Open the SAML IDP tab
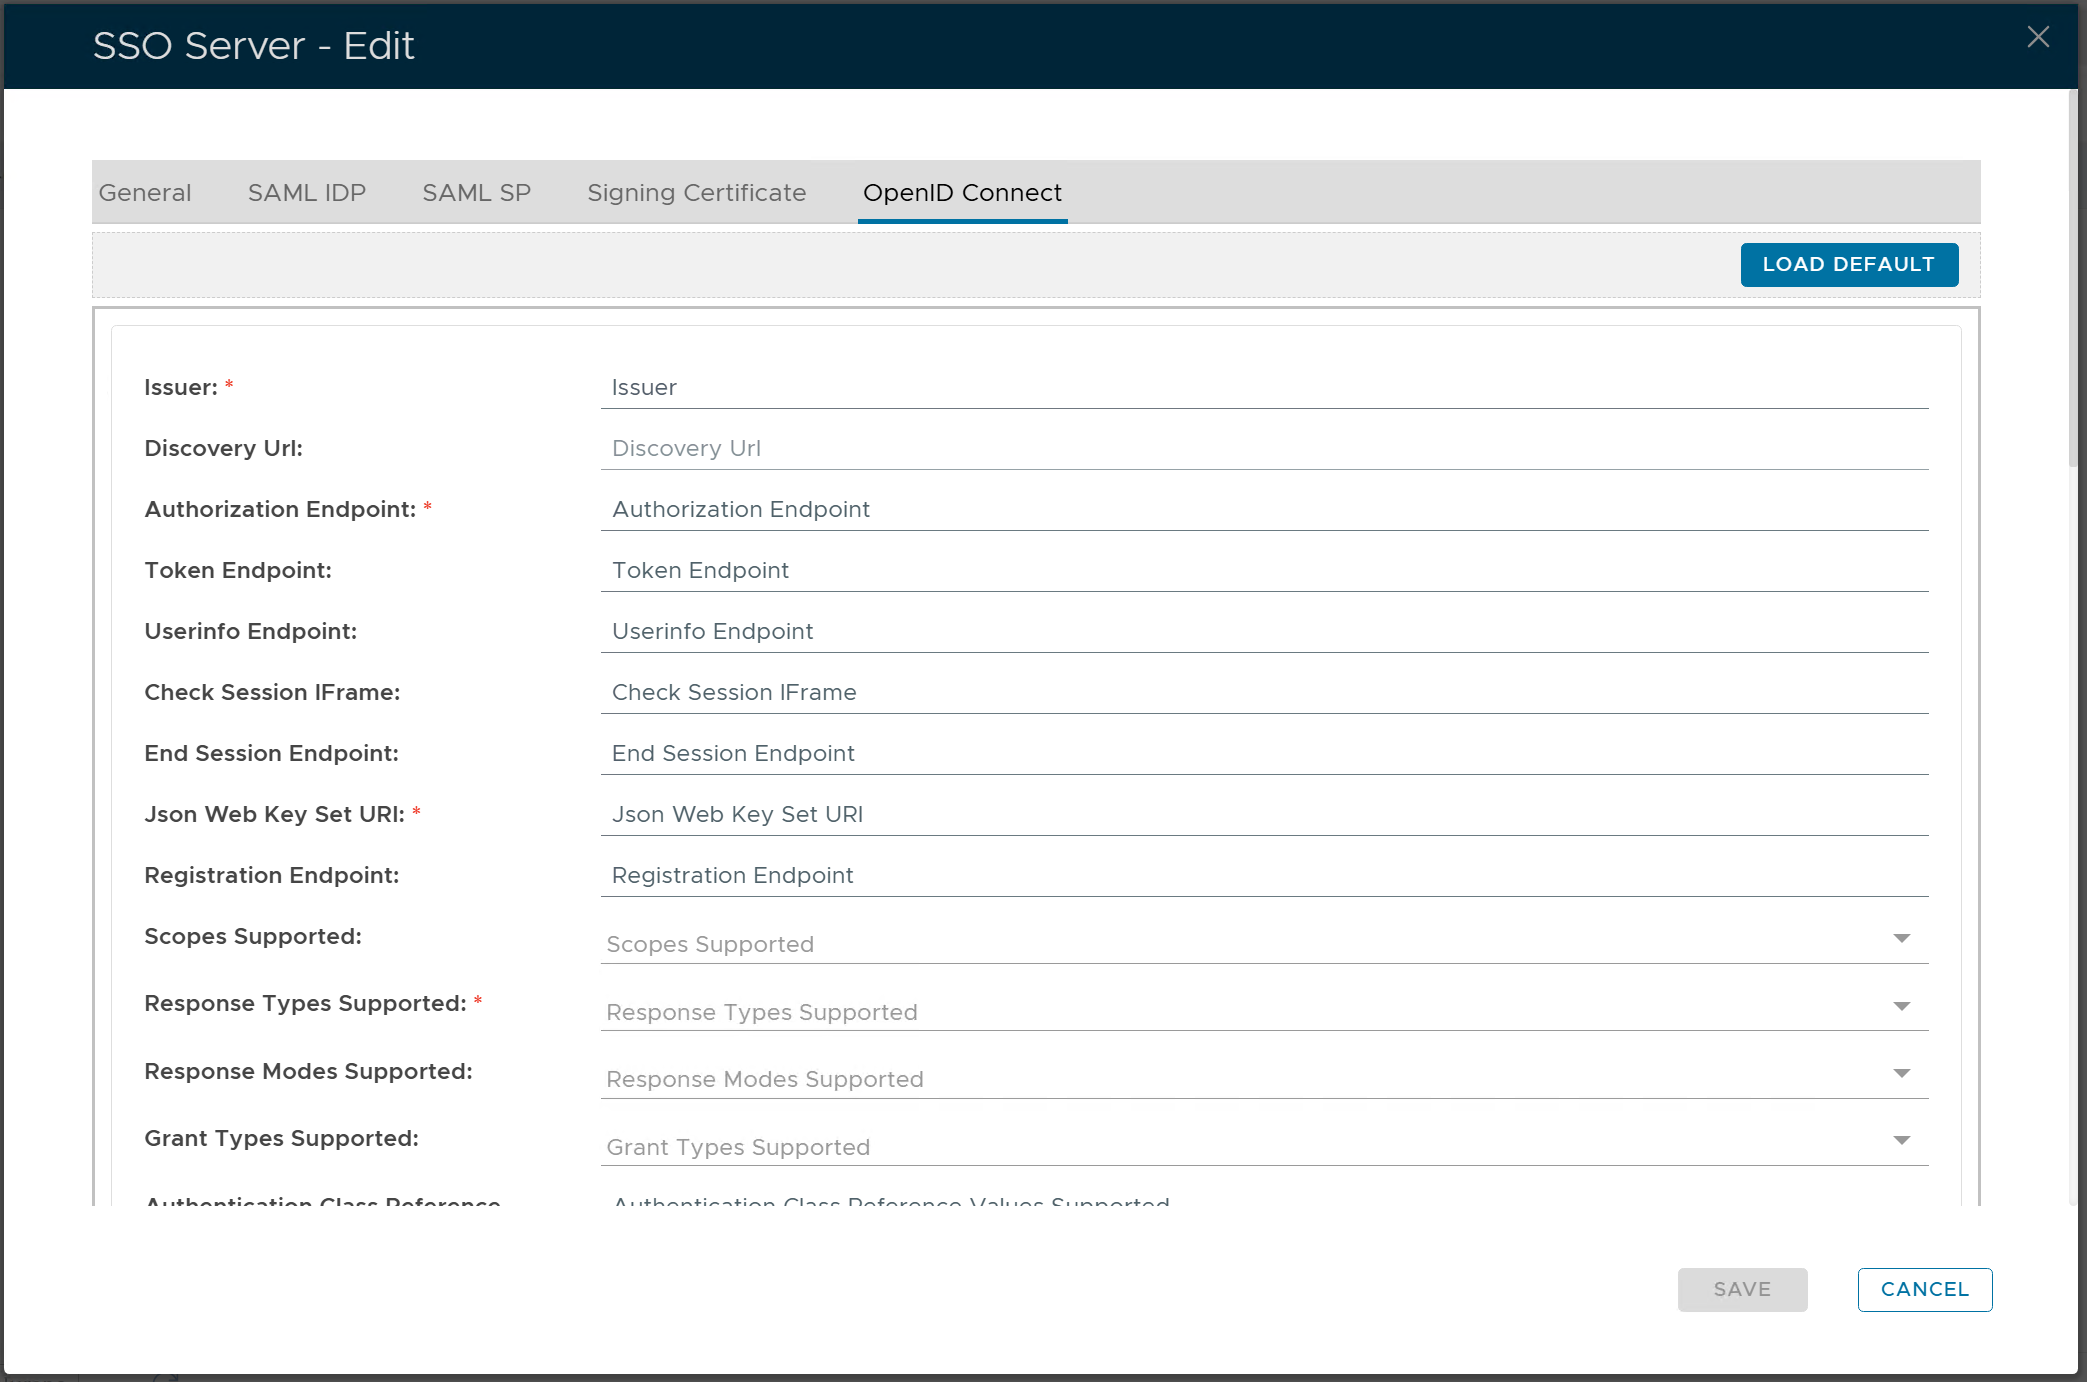 tap(307, 193)
